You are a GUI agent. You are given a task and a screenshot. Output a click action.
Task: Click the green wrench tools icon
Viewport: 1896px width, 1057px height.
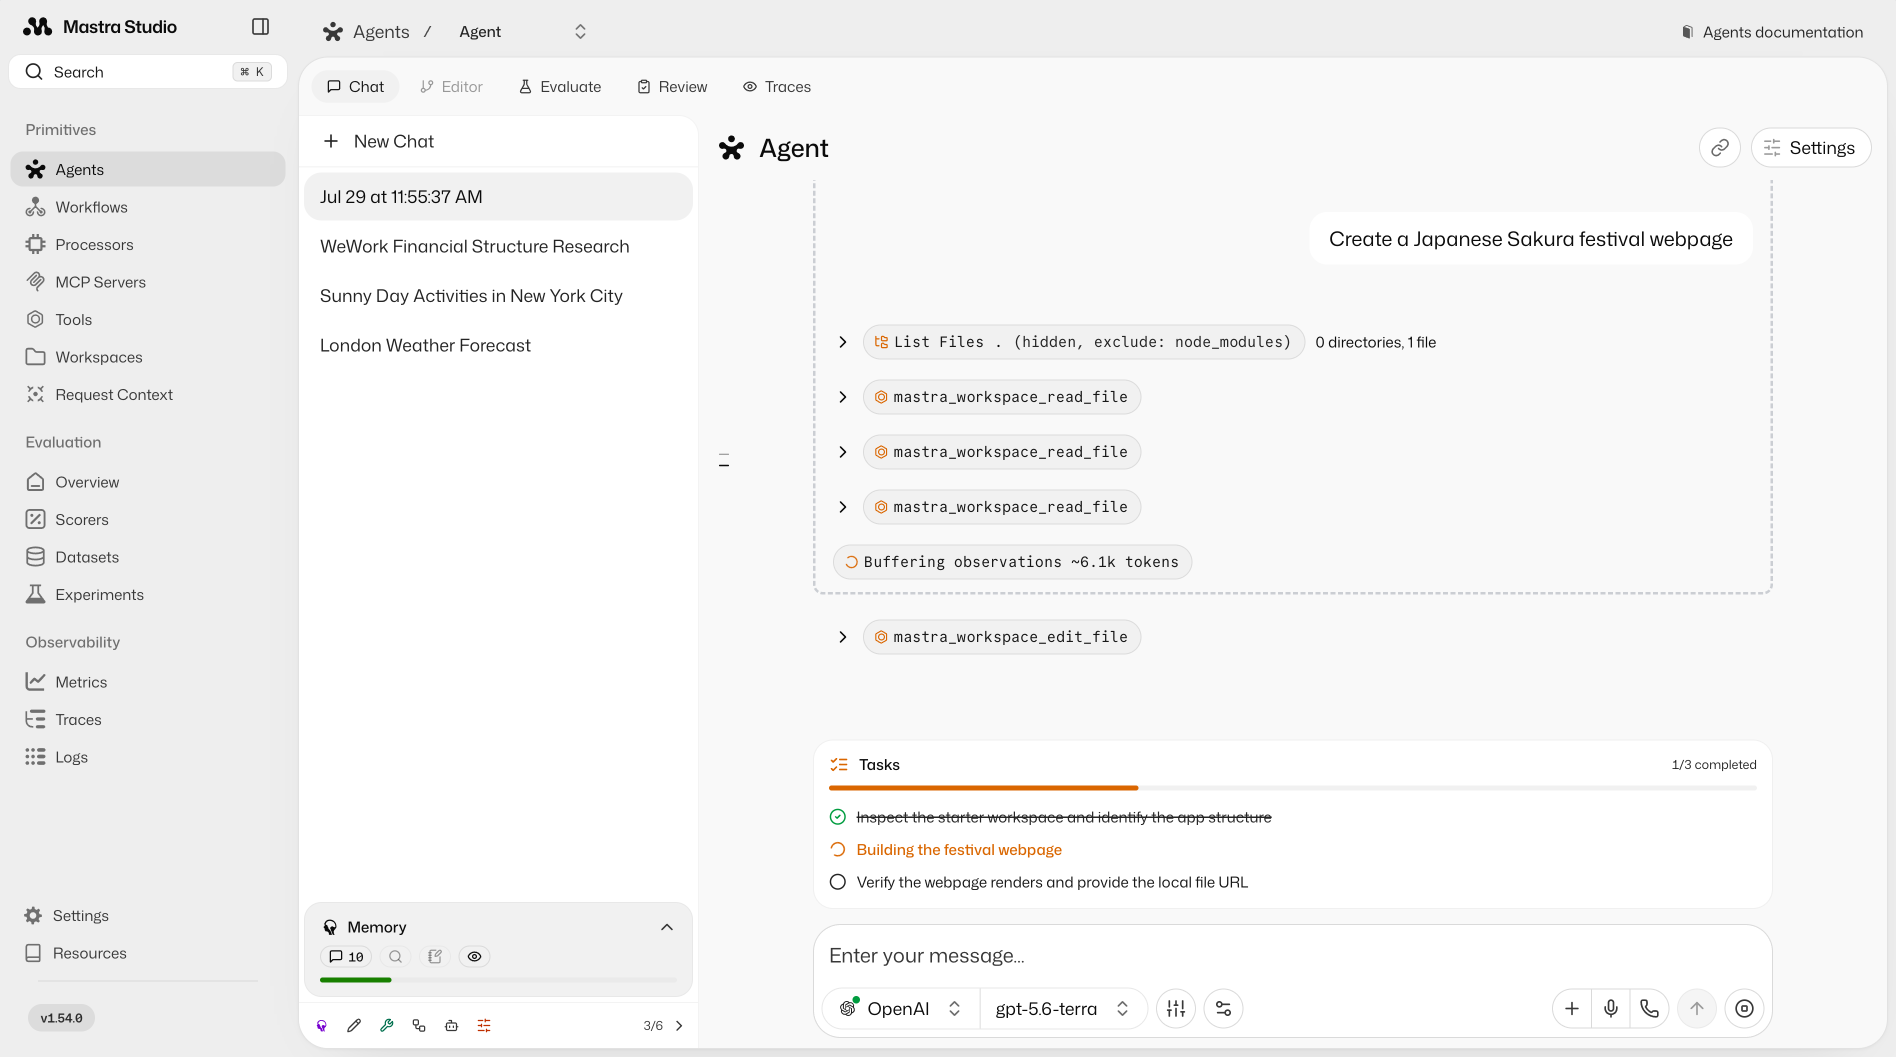[x=386, y=1025]
